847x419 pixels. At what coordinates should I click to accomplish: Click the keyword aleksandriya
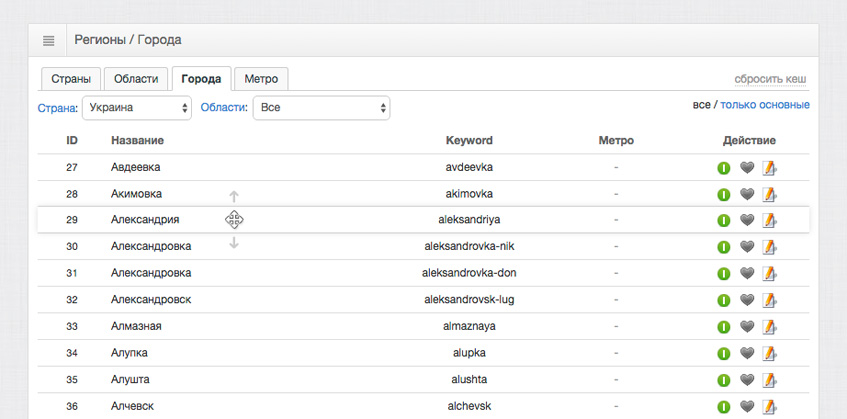(x=469, y=220)
